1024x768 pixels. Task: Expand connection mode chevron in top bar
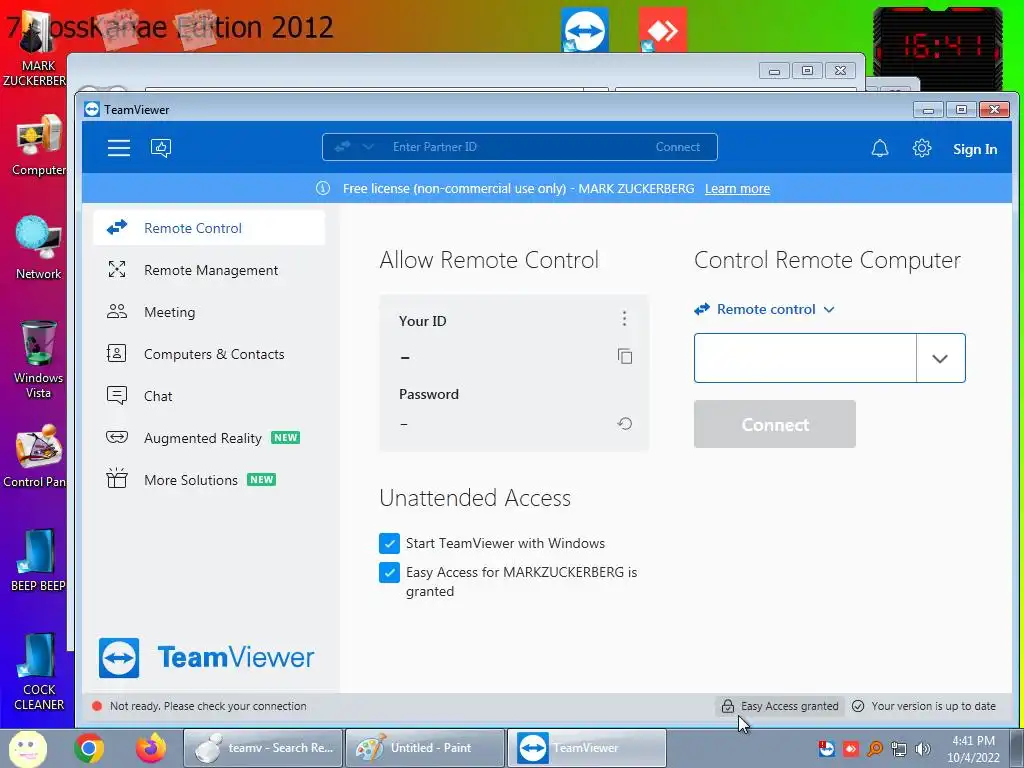coord(368,147)
